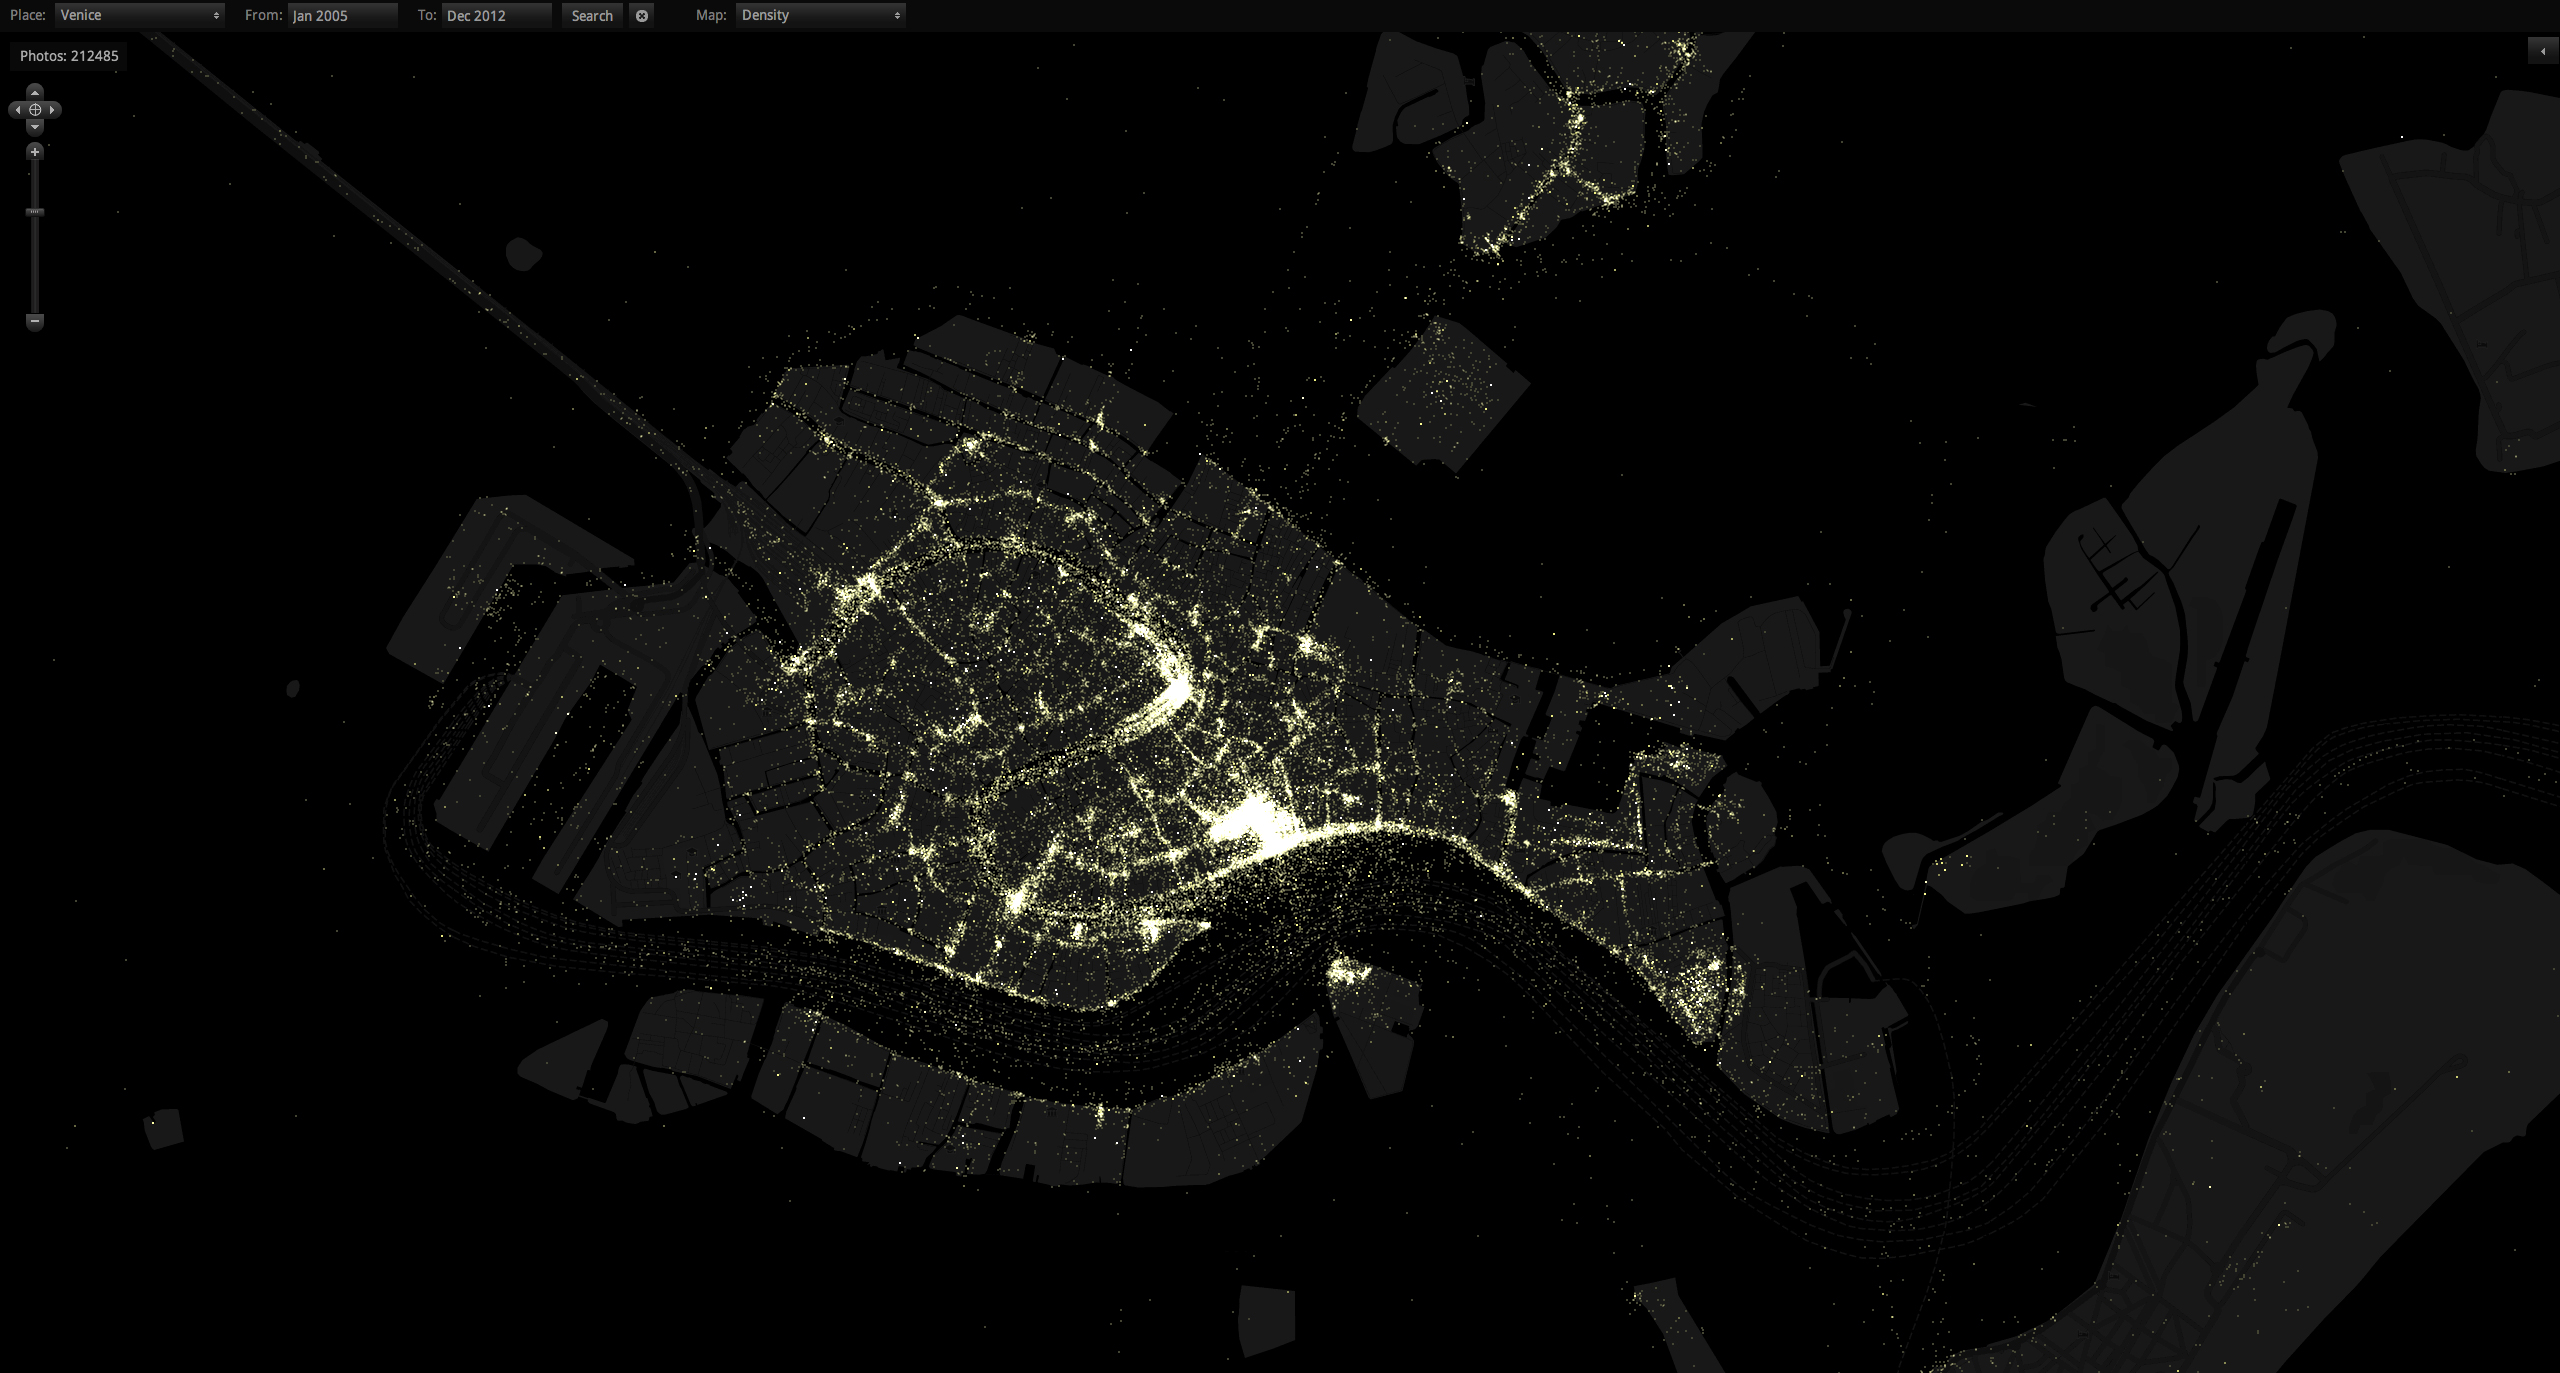Zoom out with the minus button
Viewport: 2560px width, 1373px height.
(x=35, y=321)
